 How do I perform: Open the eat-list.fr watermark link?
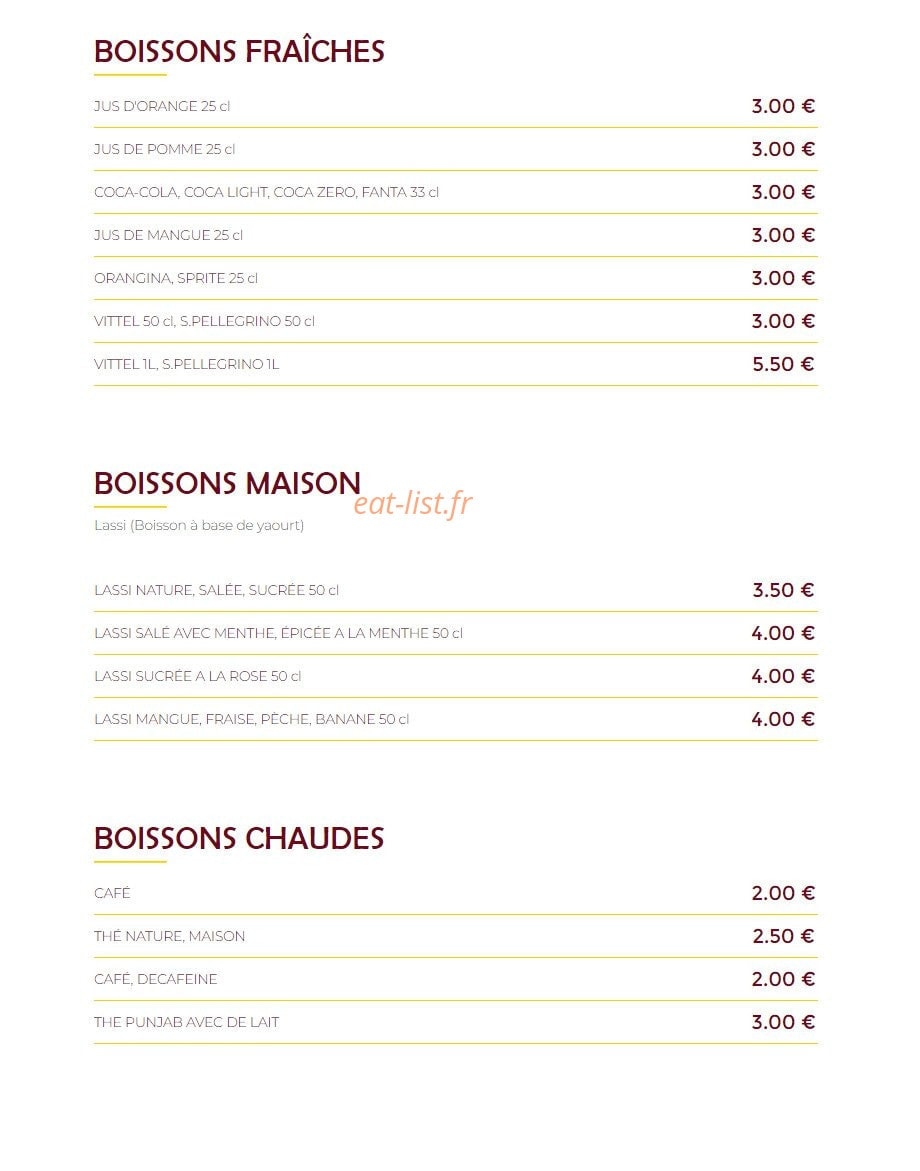(413, 503)
